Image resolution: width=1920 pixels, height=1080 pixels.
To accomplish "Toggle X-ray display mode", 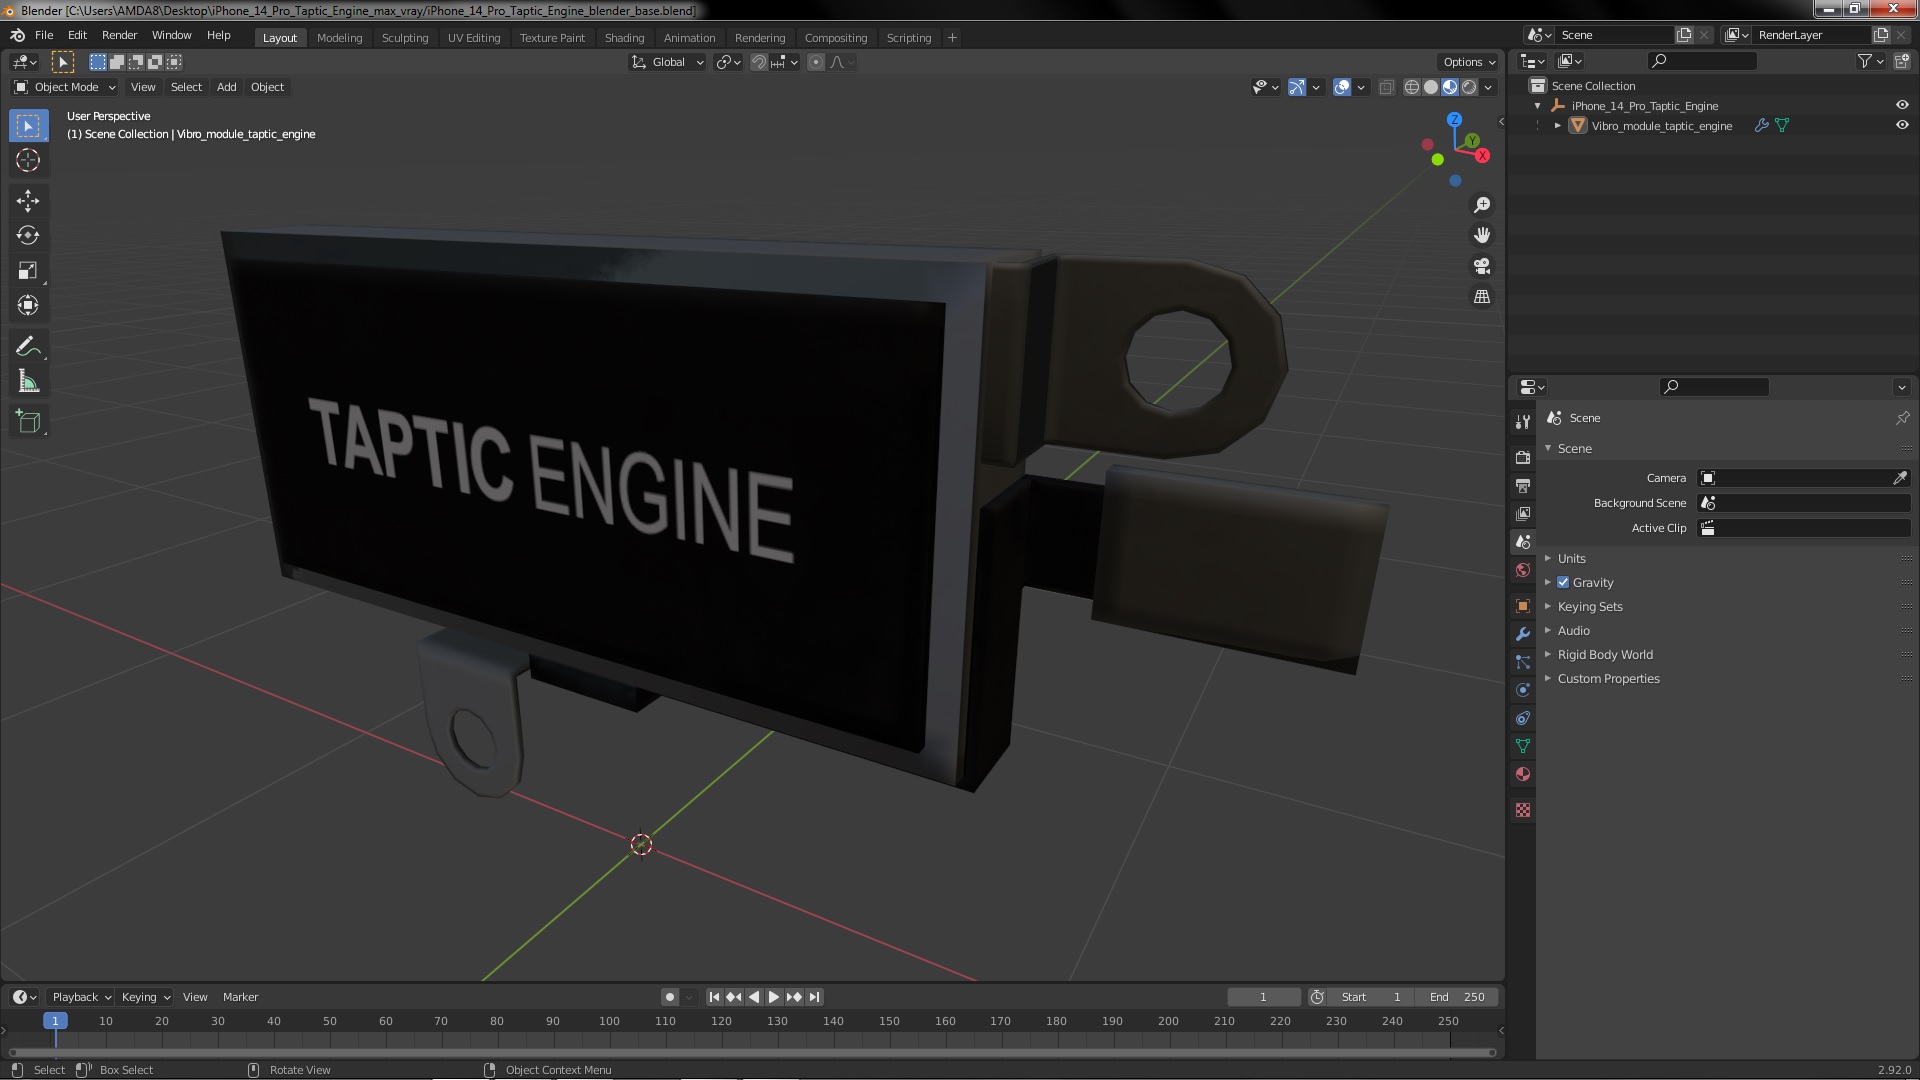I will pyautogui.click(x=1386, y=87).
